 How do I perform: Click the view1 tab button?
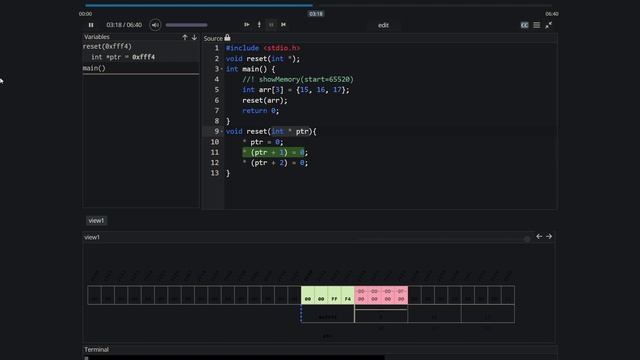coord(96,220)
